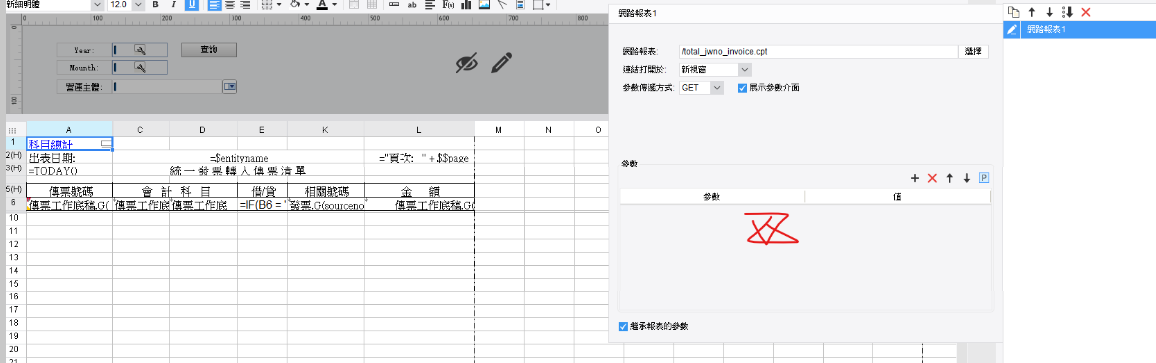Click the network report path field
1156x363 pixels.
pos(818,52)
